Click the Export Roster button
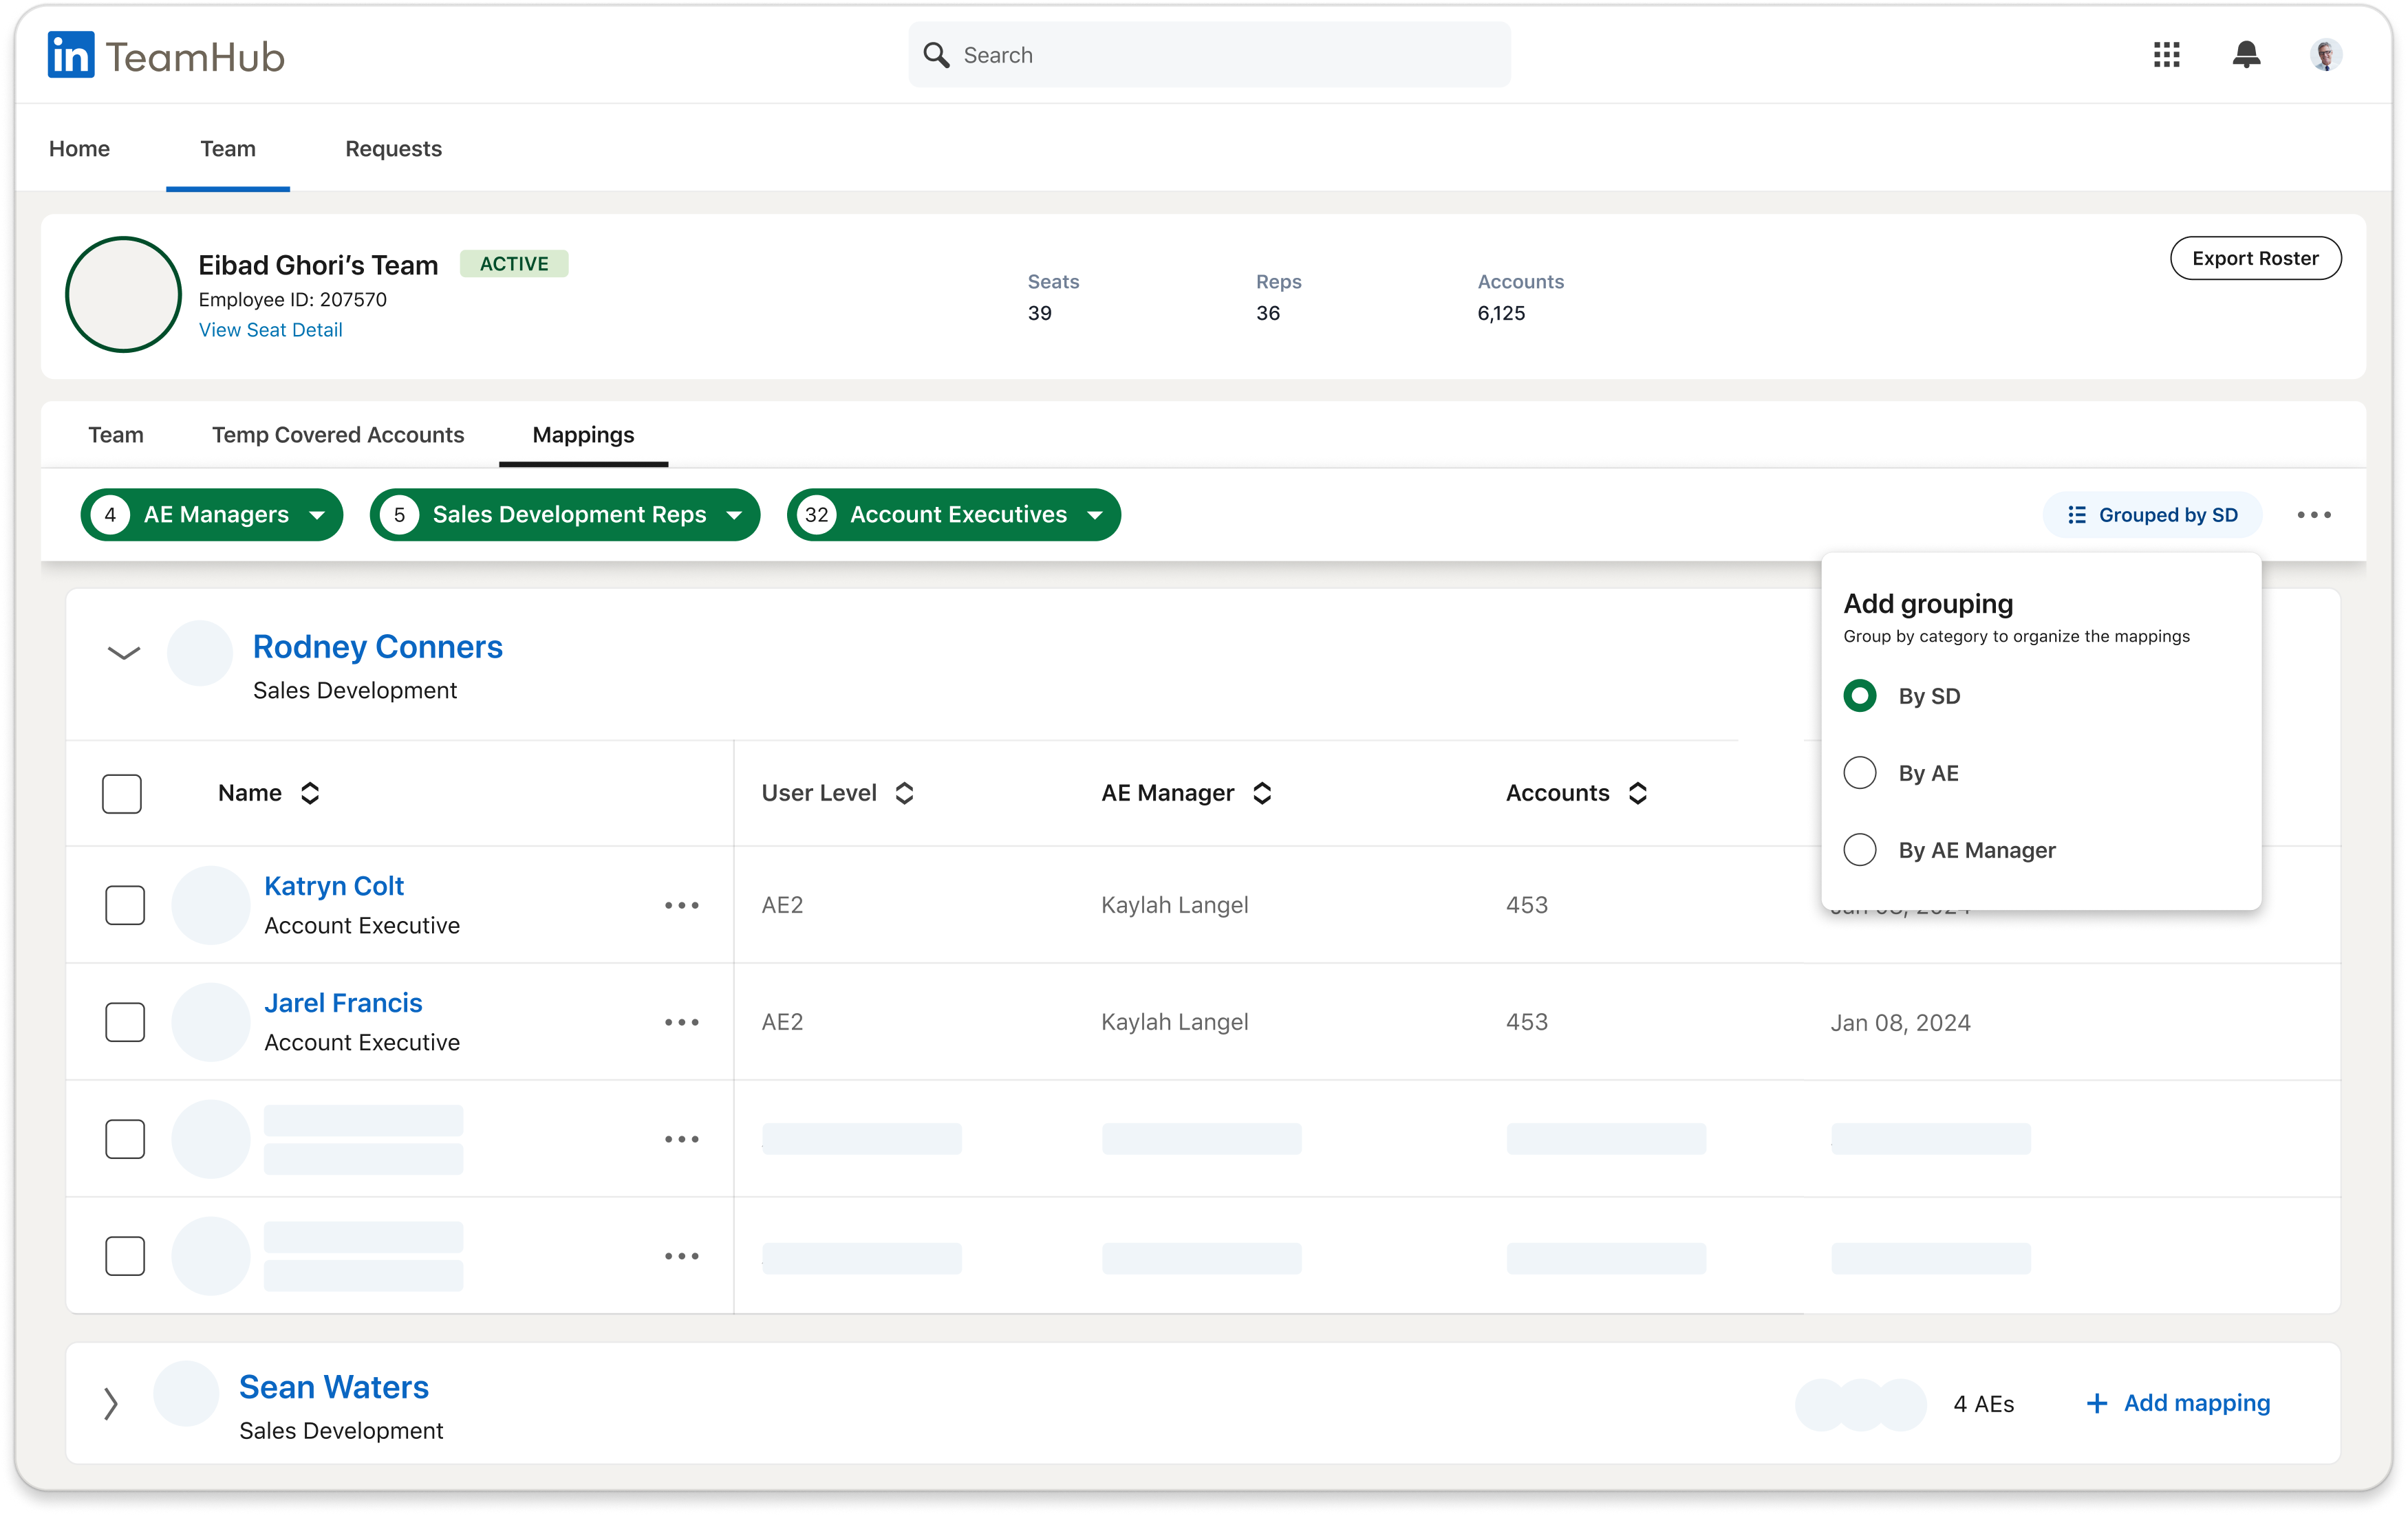 [x=2255, y=259]
